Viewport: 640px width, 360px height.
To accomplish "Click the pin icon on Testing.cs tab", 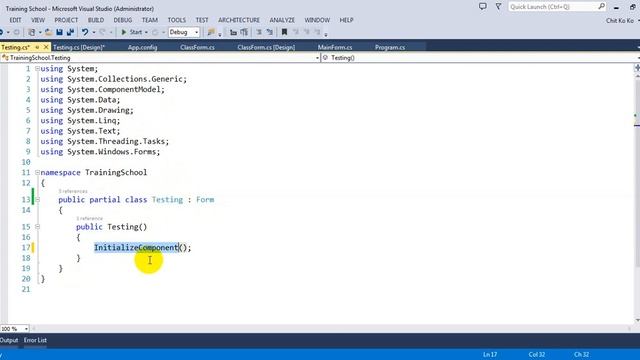I will click(x=37, y=47).
